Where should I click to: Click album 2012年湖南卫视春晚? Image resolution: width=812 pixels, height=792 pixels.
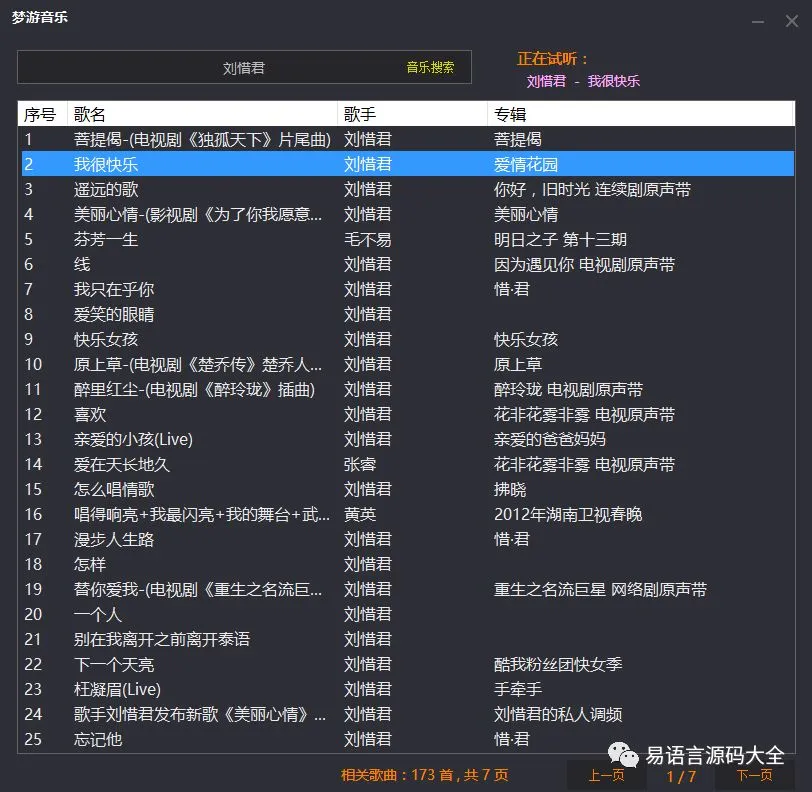pyautogui.click(x=568, y=514)
